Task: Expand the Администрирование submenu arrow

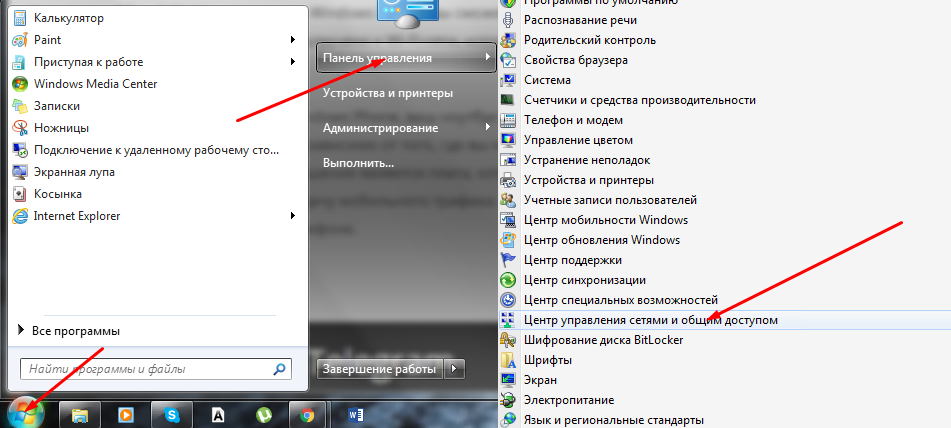Action: [x=488, y=128]
